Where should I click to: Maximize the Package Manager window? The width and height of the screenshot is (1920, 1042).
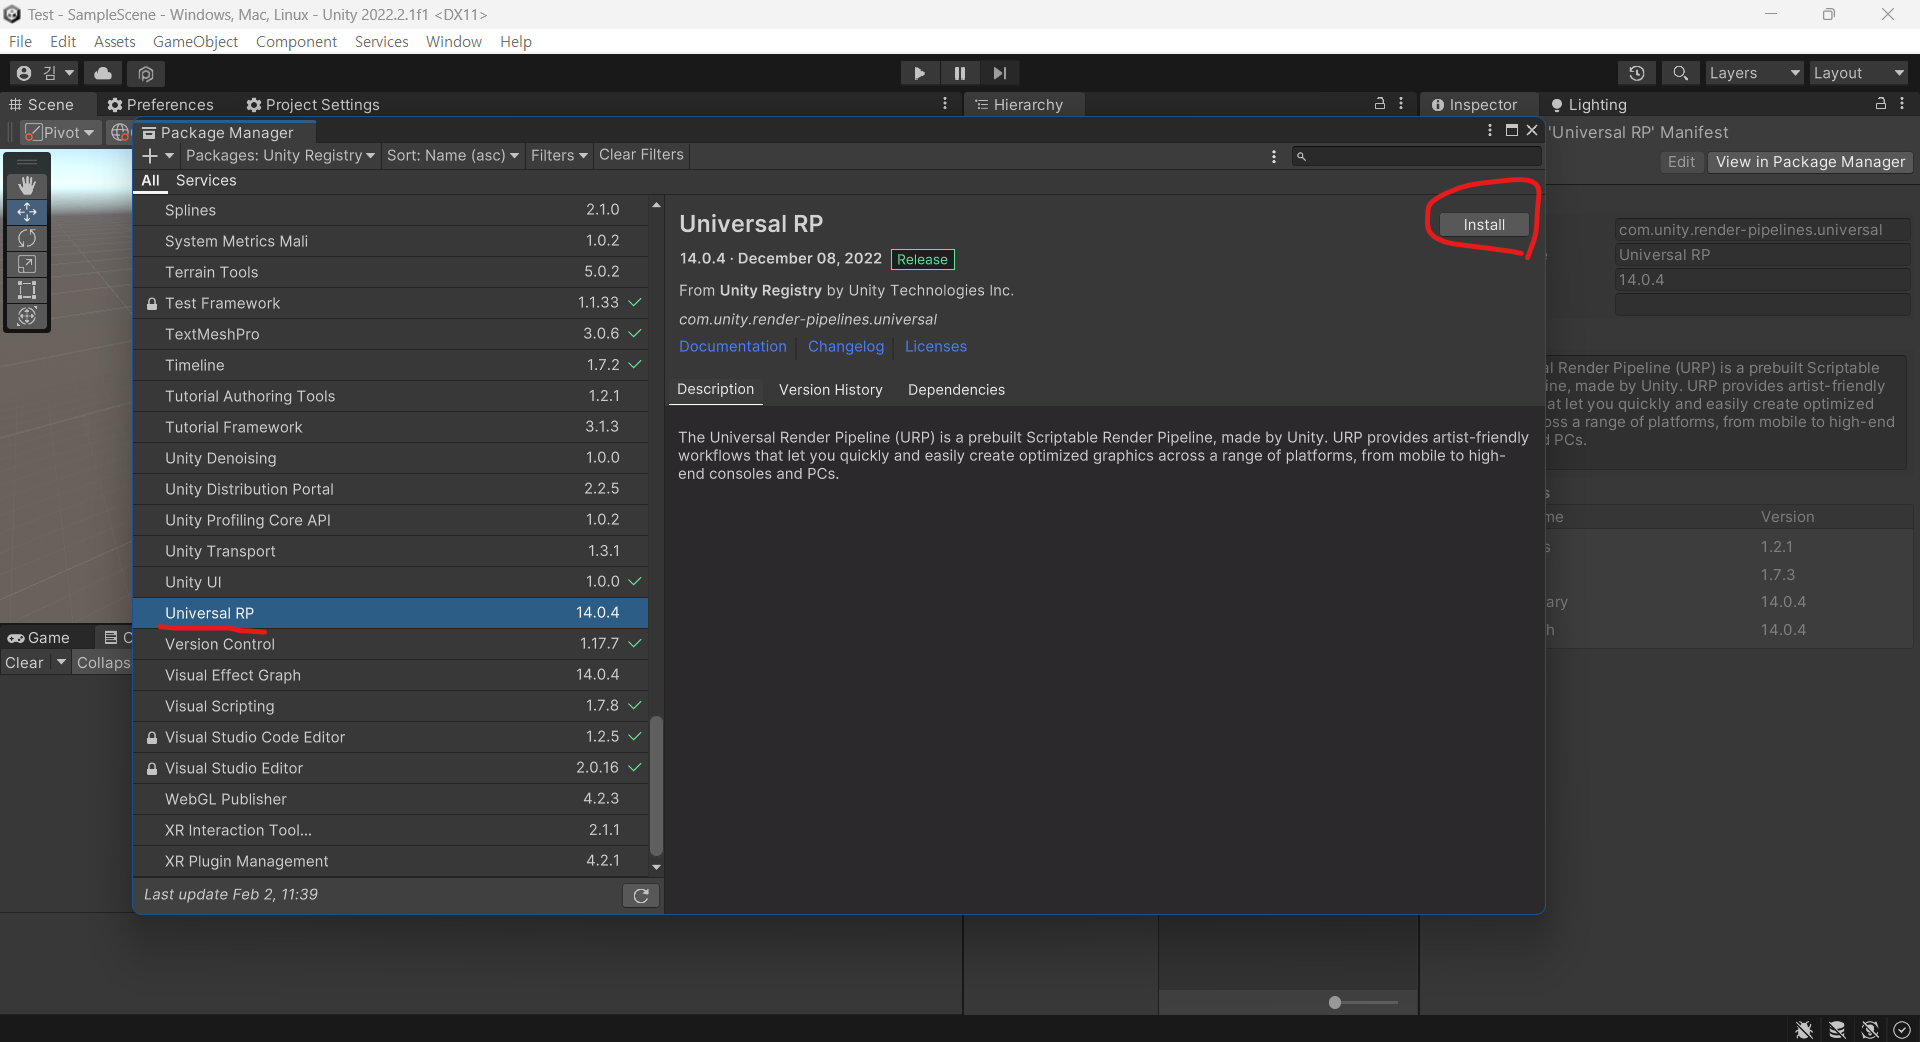[1512, 131]
